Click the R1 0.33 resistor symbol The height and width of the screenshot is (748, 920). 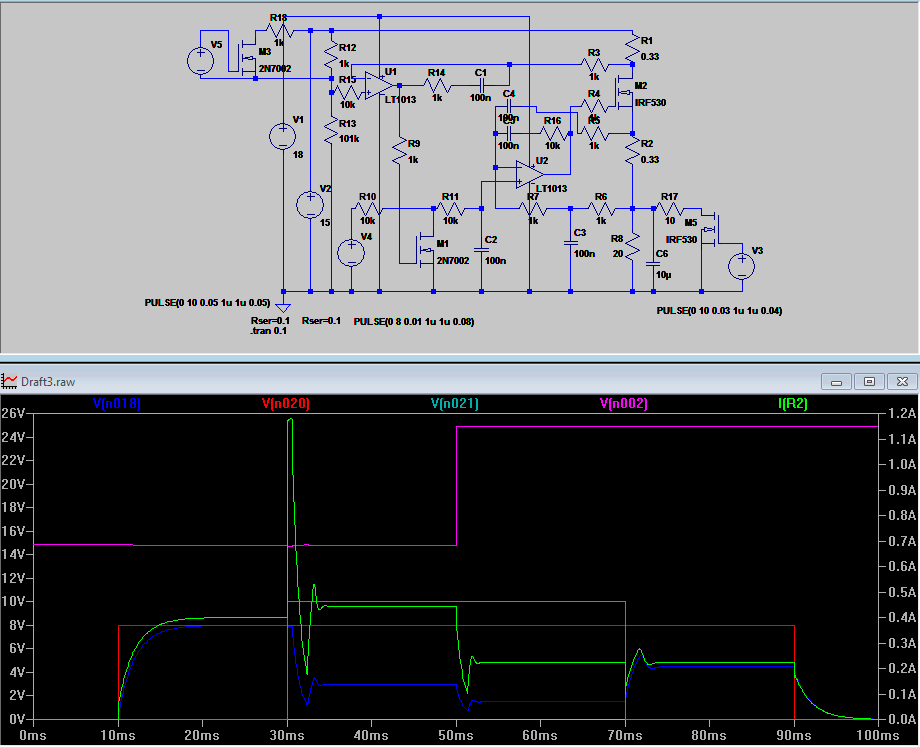pyautogui.click(x=632, y=48)
